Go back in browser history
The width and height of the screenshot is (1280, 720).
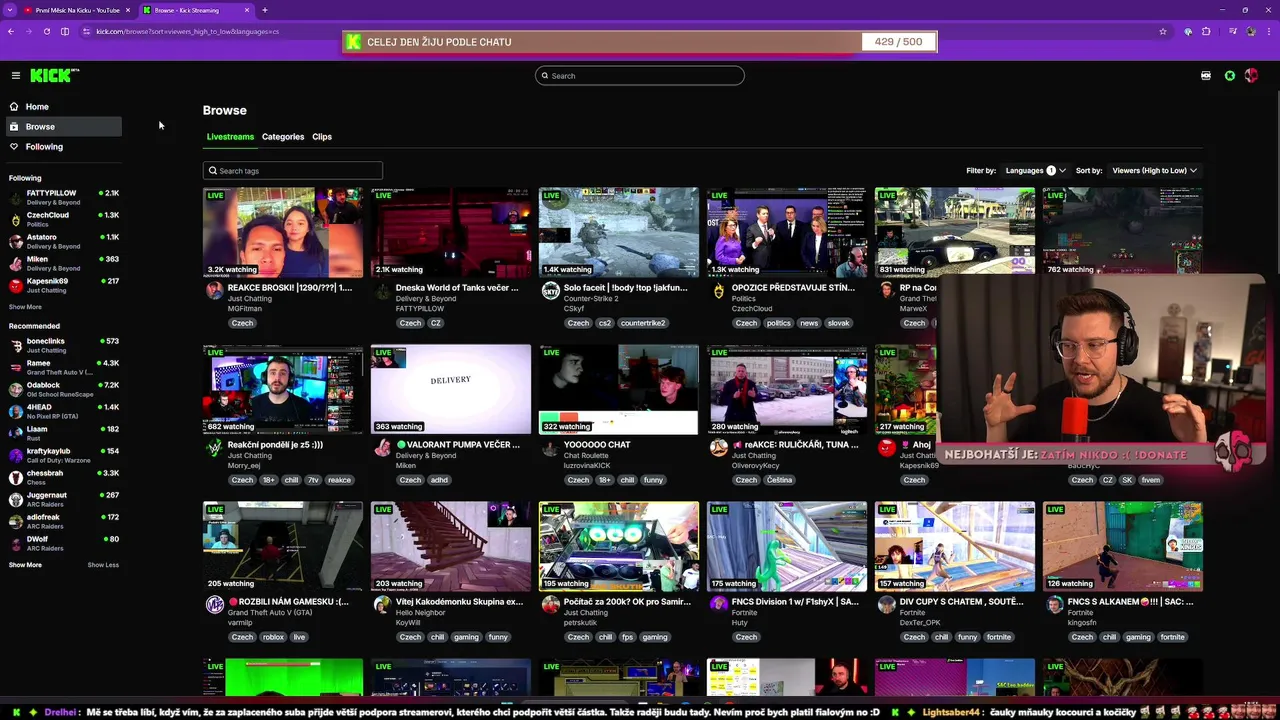[x=10, y=31]
